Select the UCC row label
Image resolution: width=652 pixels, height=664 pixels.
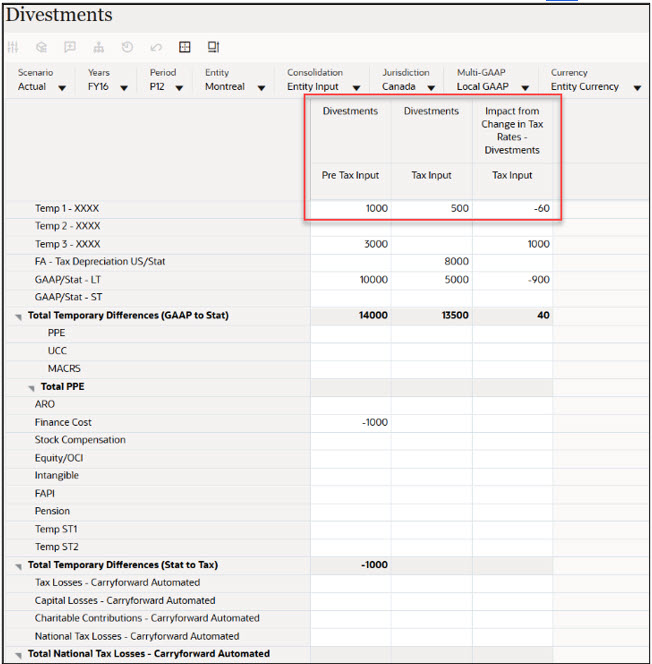click(x=57, y=351)
